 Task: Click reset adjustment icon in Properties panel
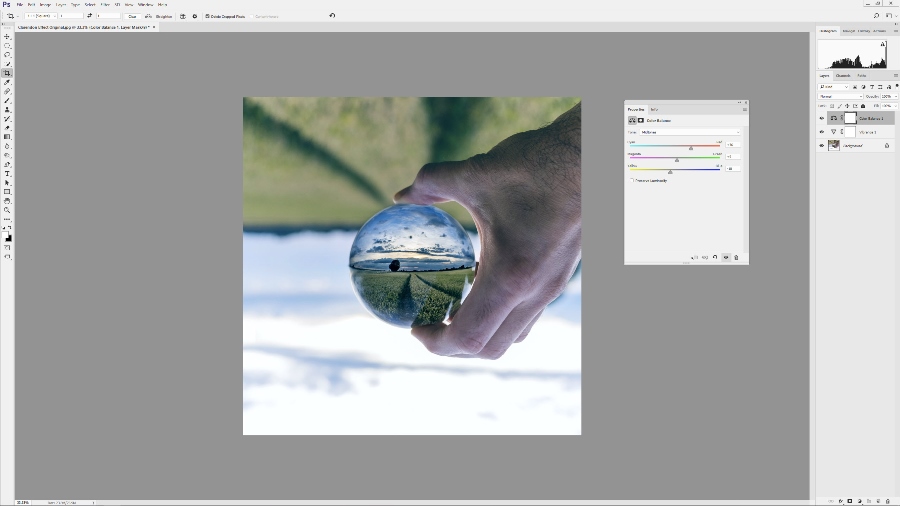coord(715,258)
